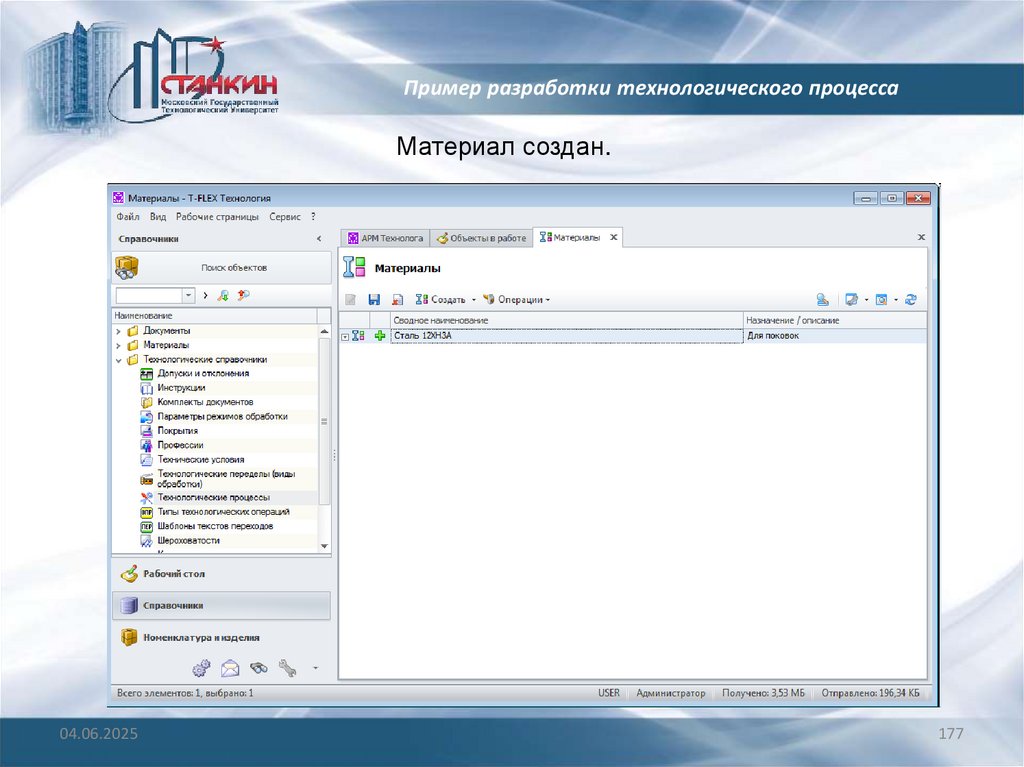Open the Рабочие страницы menu

tap(217, 217)
